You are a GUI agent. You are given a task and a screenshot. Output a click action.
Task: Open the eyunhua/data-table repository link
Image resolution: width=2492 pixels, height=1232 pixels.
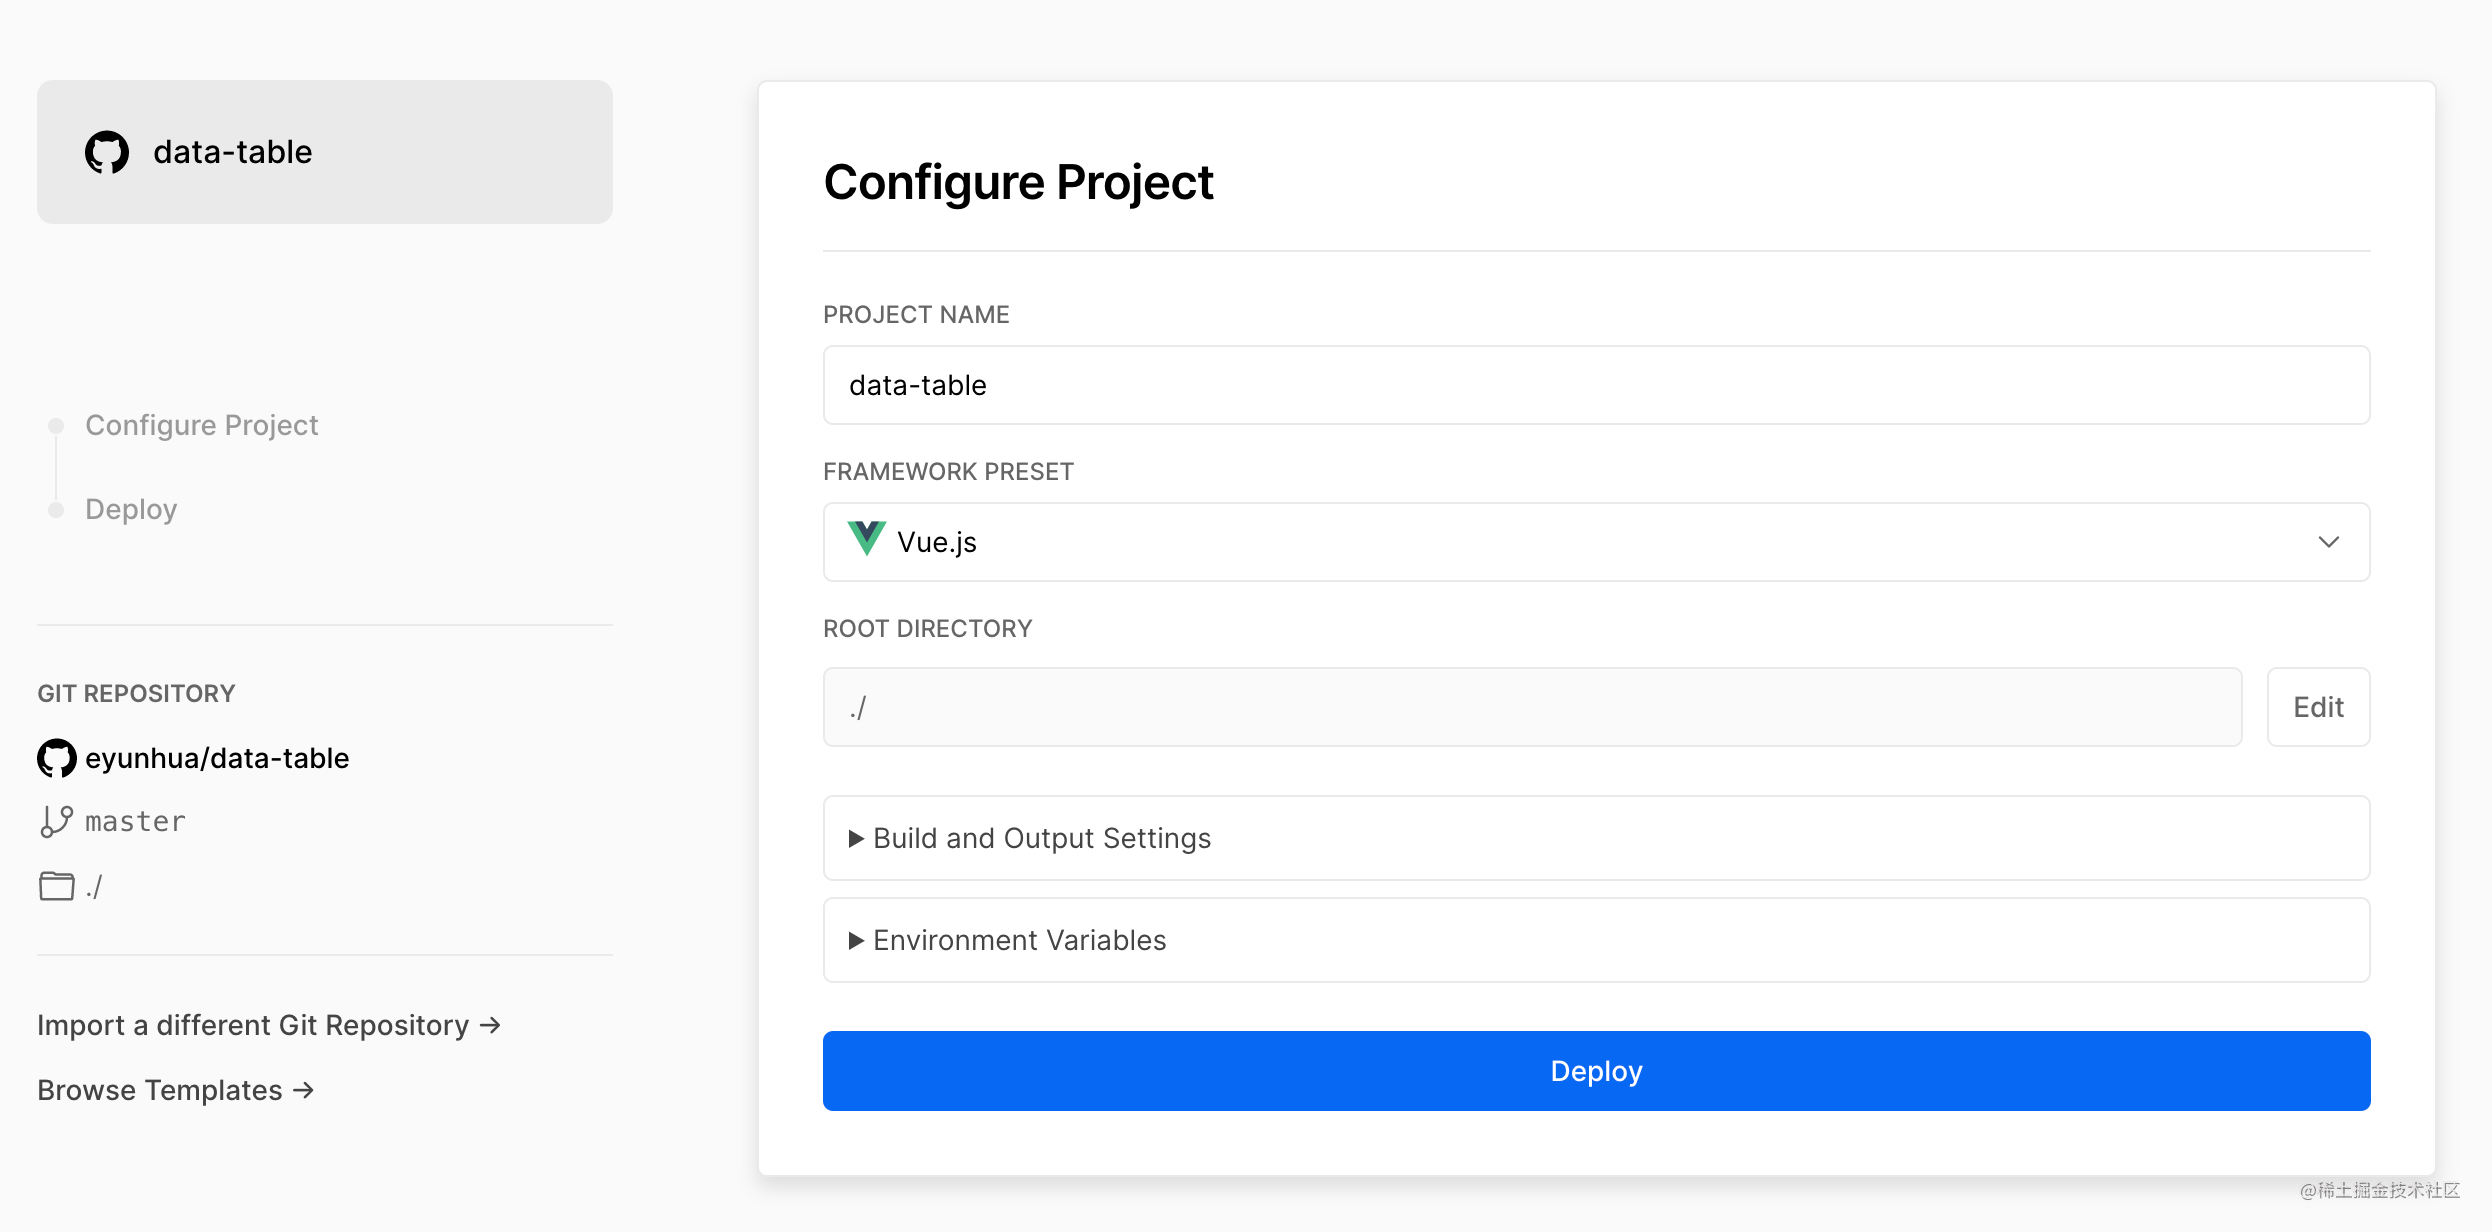pyautogui.click(x=217, y=758)
